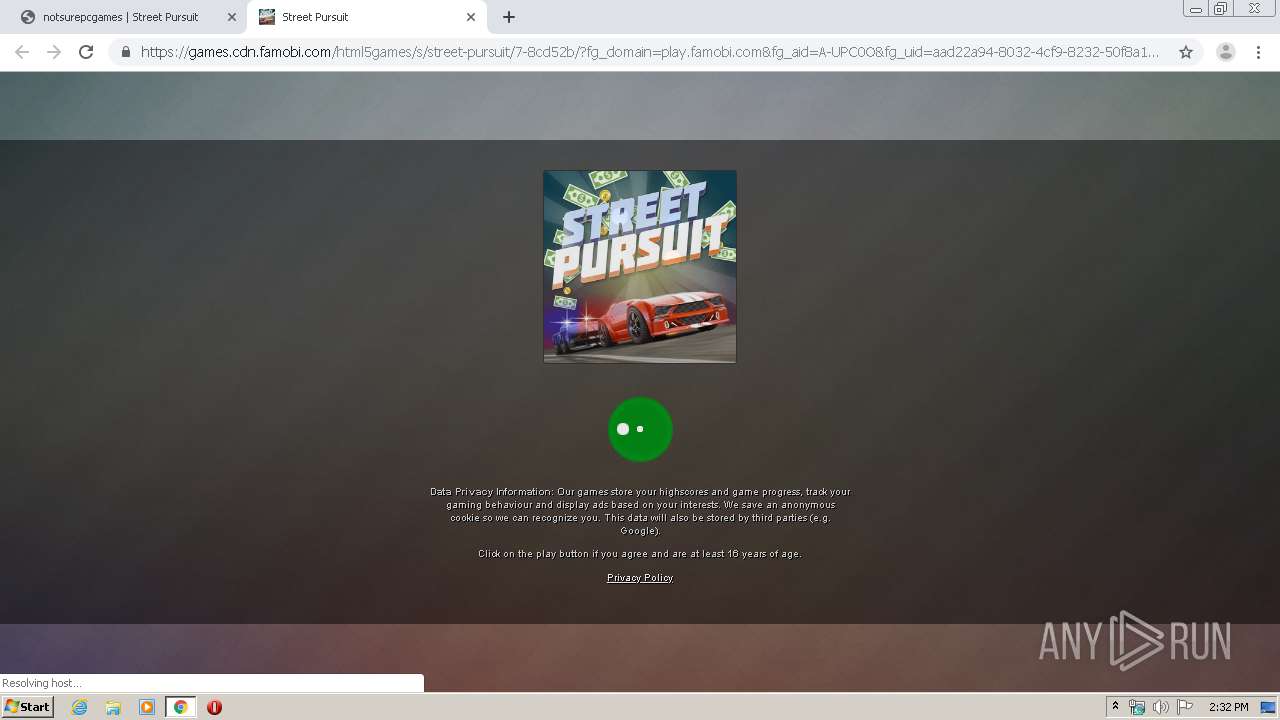This screenshot has width=1280, height=720.
Task: Open the volume speaker tray icon
Action: click(x=1160, y=707)
